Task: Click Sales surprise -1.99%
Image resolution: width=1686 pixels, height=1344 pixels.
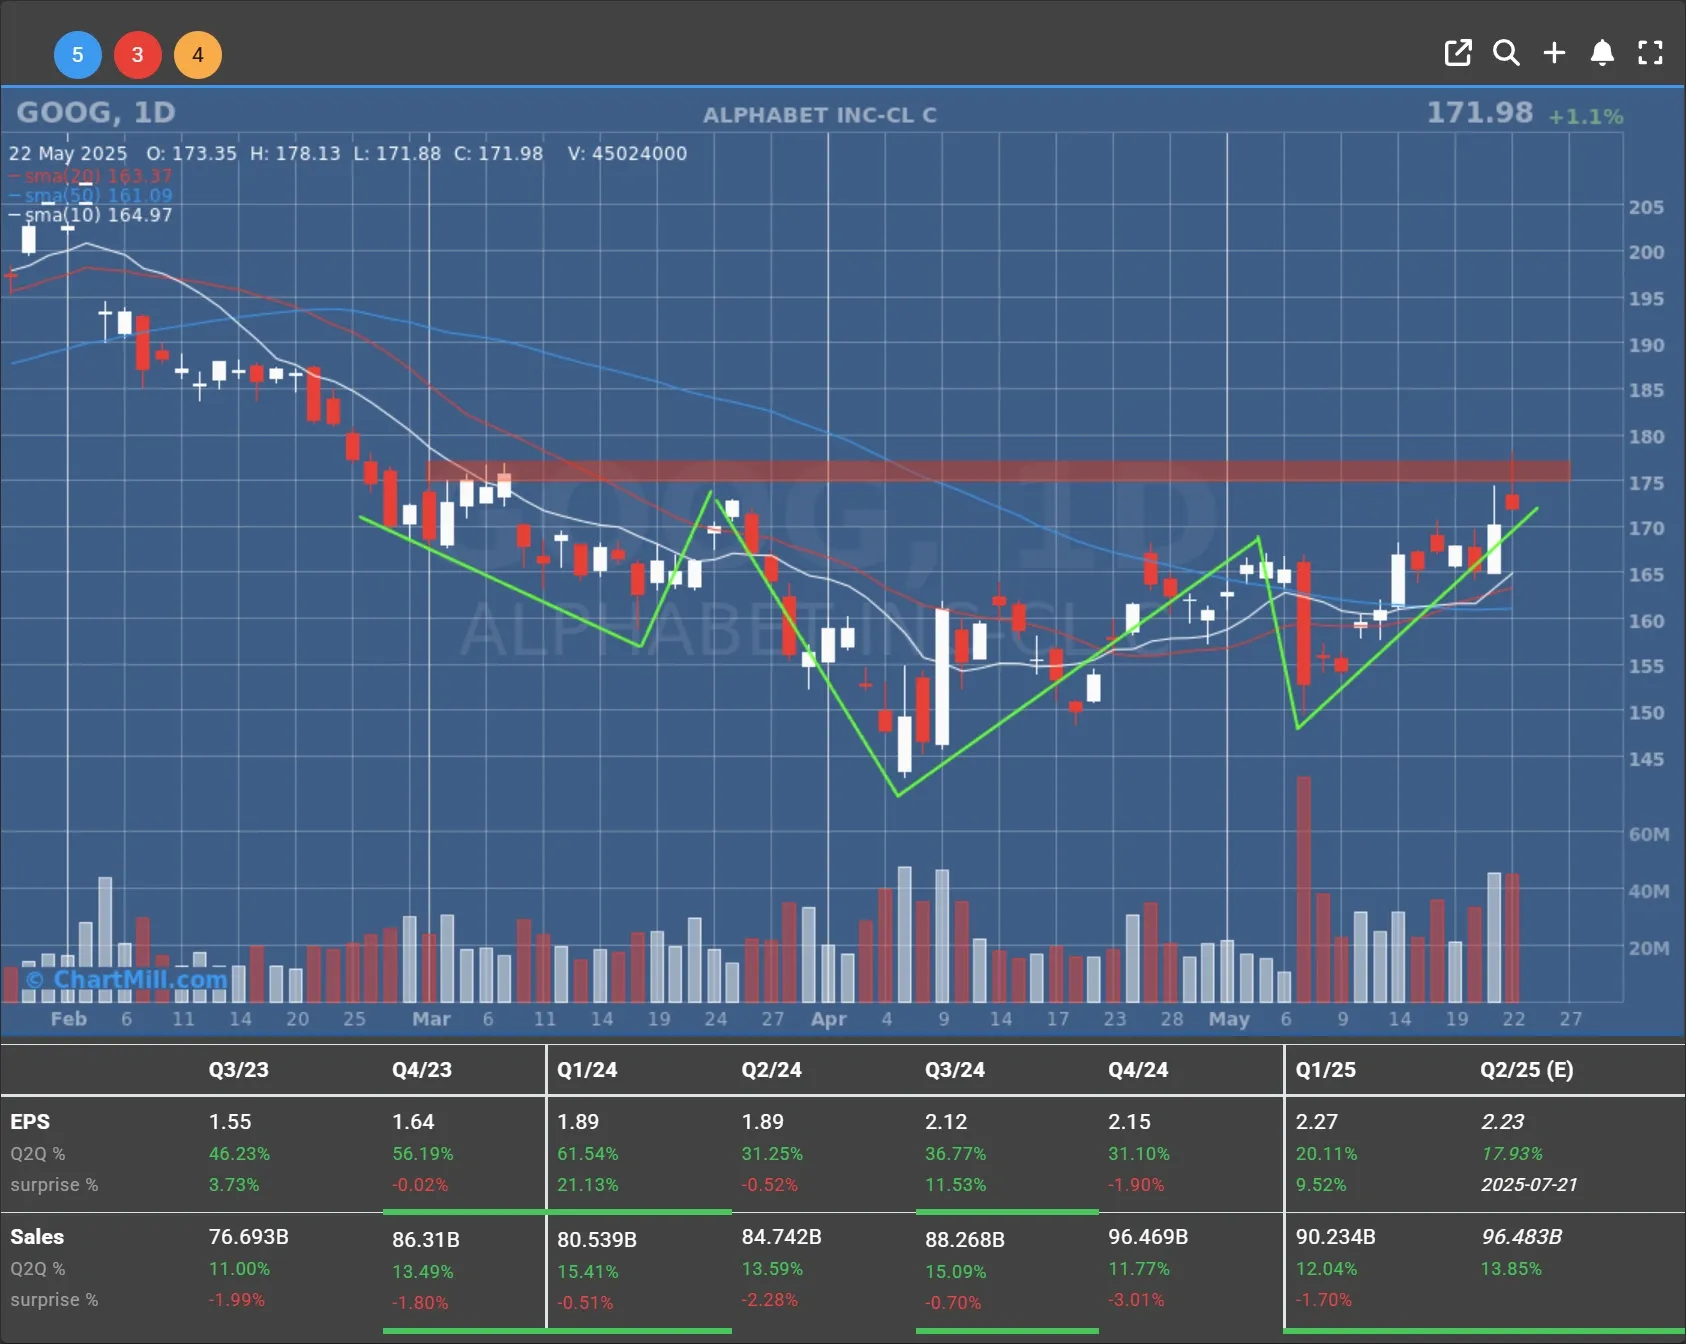Action: pyautogui.click(x=237, y=1300)
